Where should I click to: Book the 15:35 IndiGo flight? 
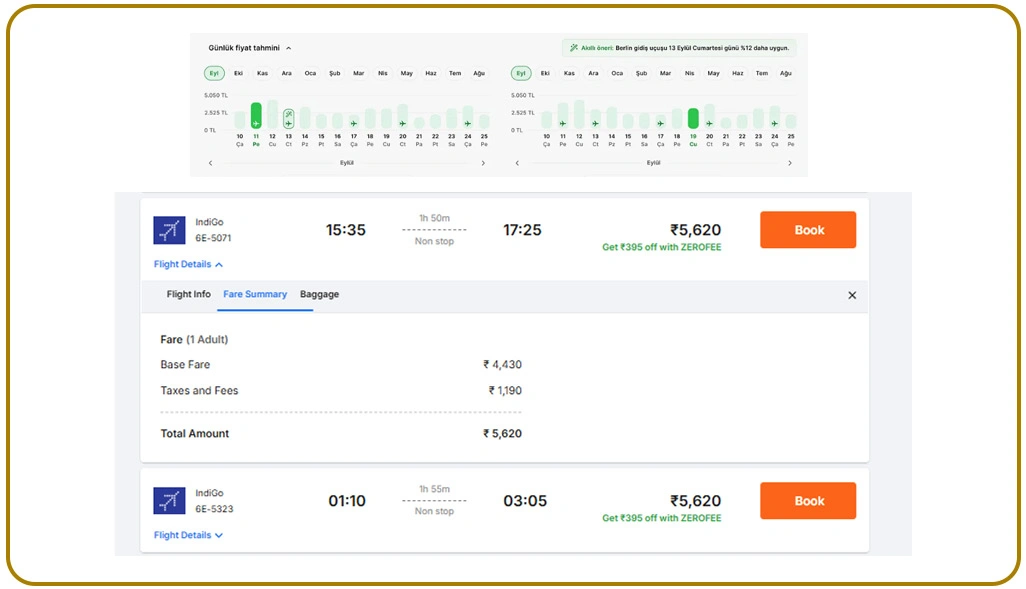click(807, 229)
